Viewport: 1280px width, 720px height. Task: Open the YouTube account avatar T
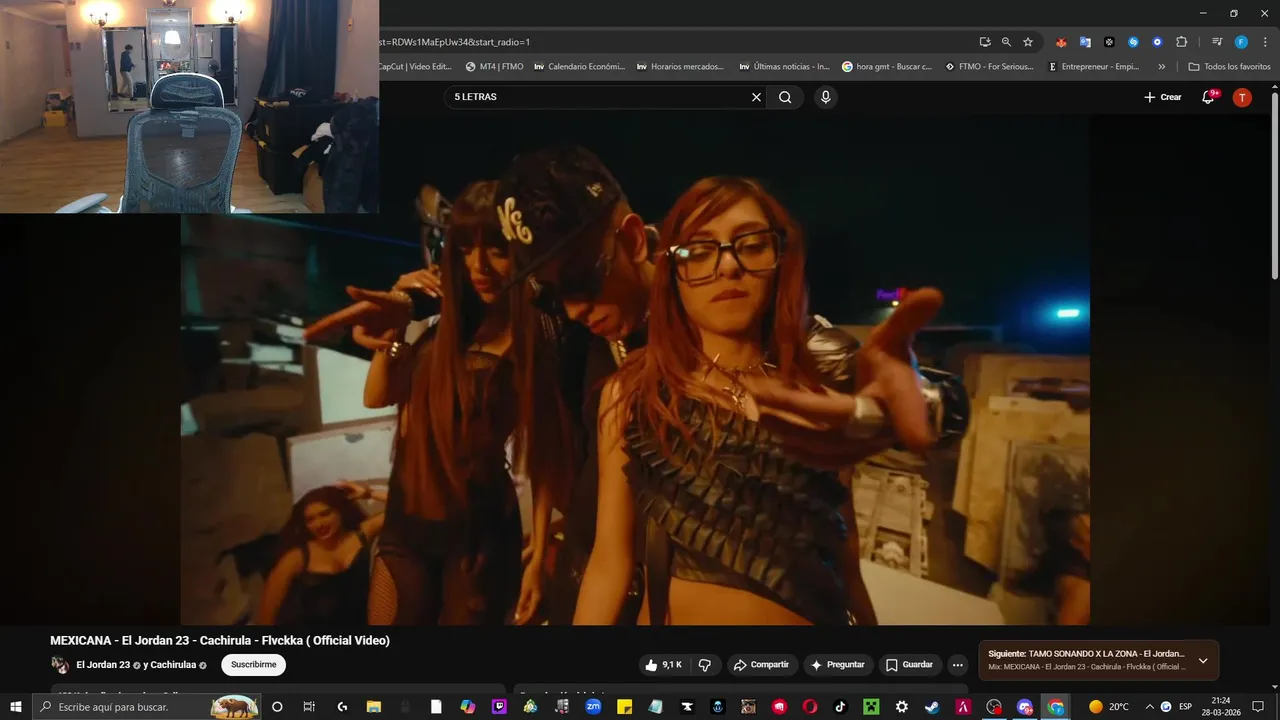pos(1242,97)
